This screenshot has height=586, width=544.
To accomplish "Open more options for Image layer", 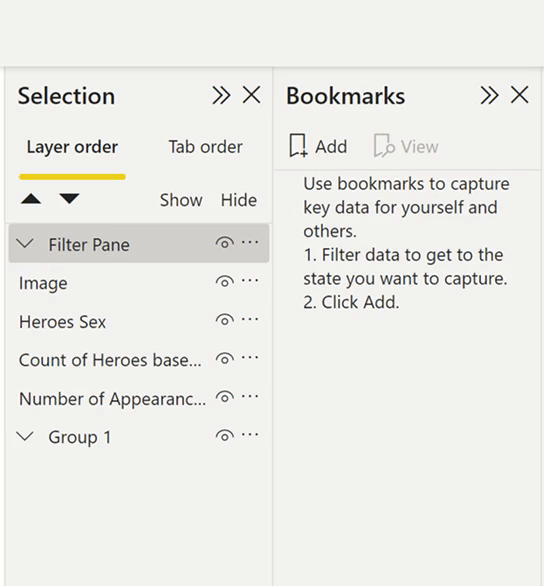I will coord(250,280).
